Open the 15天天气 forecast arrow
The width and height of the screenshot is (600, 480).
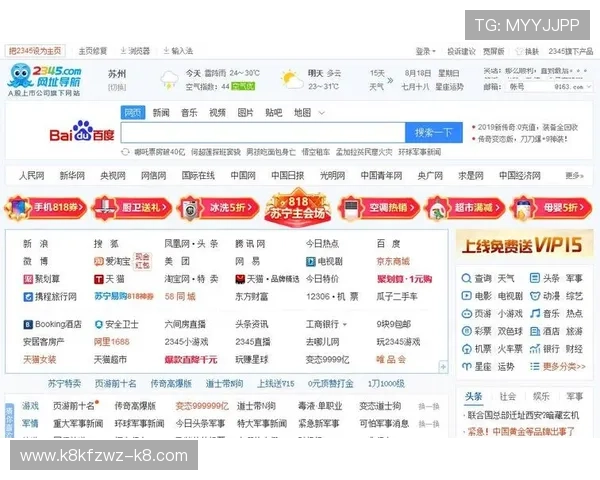[x=390, y=80]
